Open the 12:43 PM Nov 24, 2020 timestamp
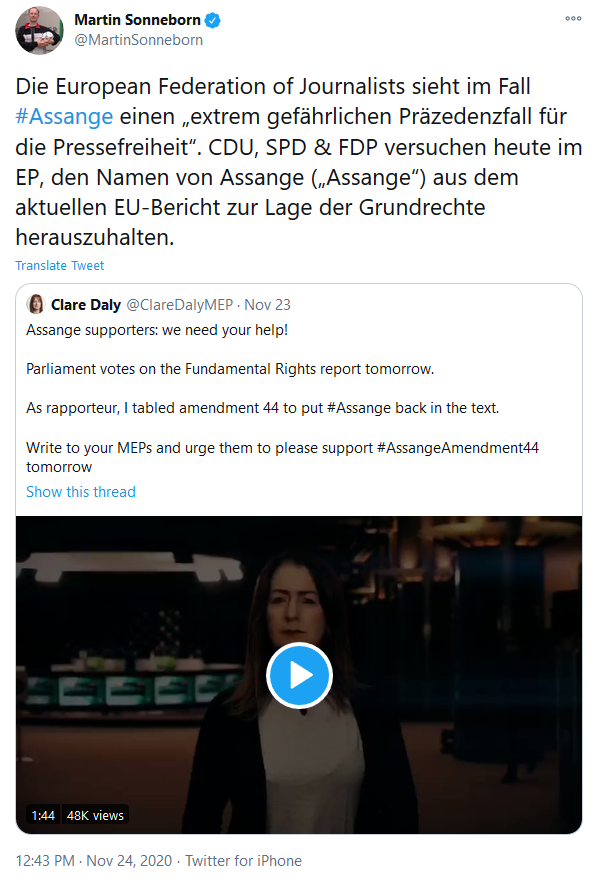 coord(94,860)
